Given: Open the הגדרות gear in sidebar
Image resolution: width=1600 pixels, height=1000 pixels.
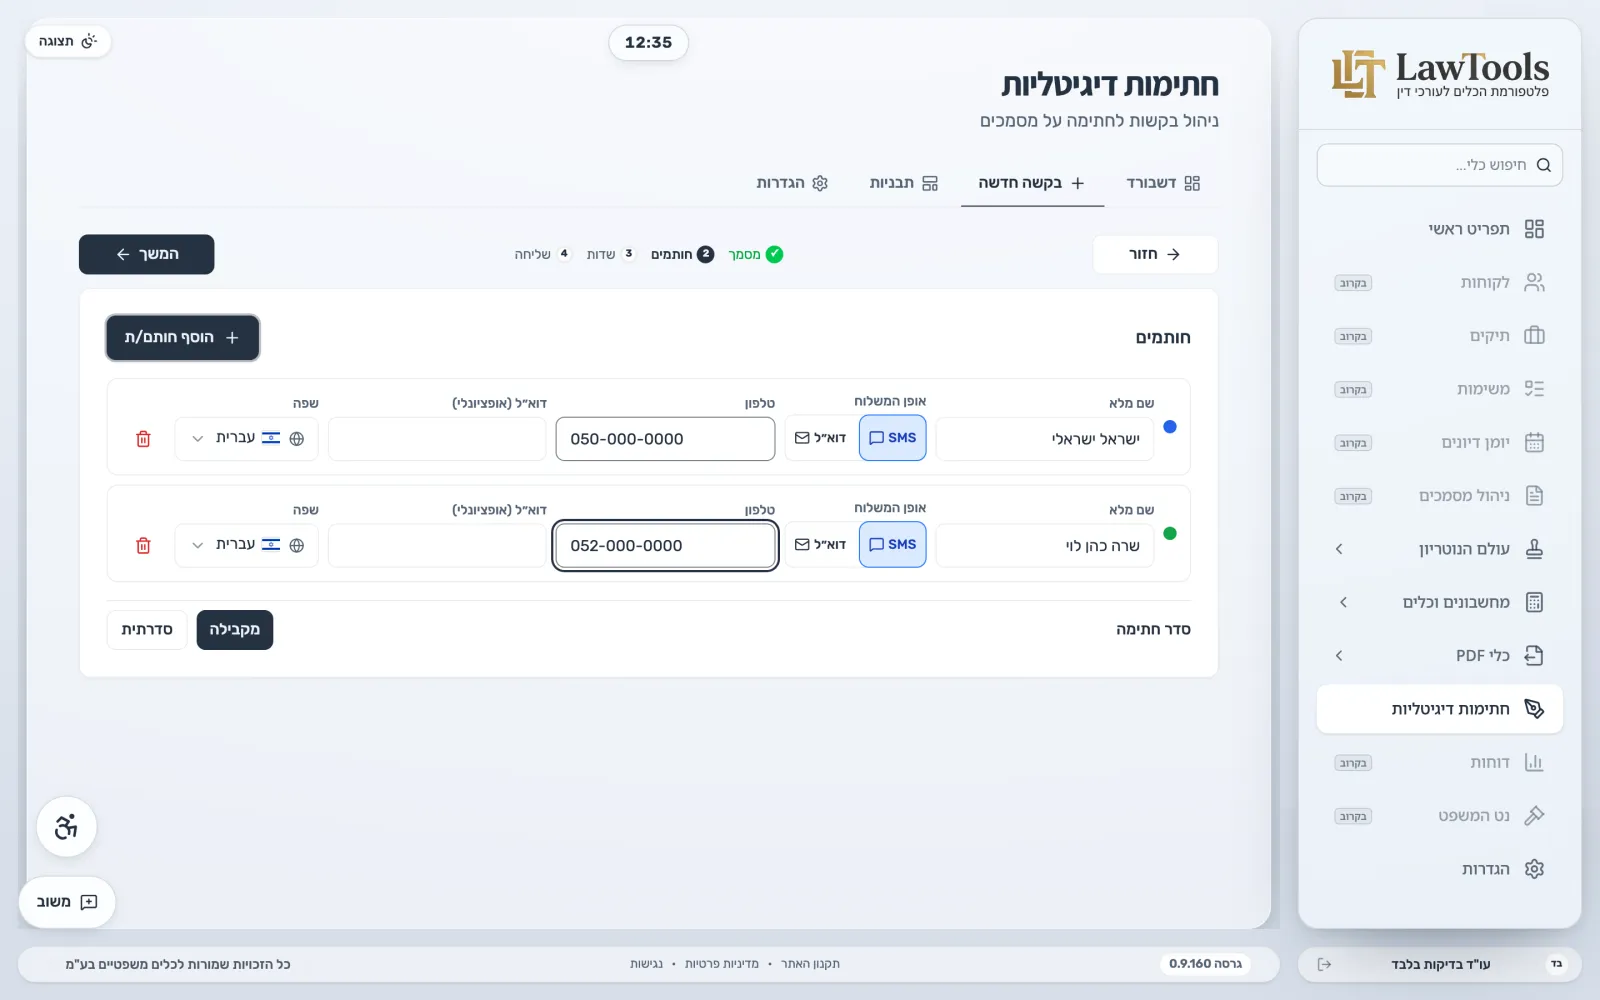Looking at the screenshot, I should coord(1534,869).
